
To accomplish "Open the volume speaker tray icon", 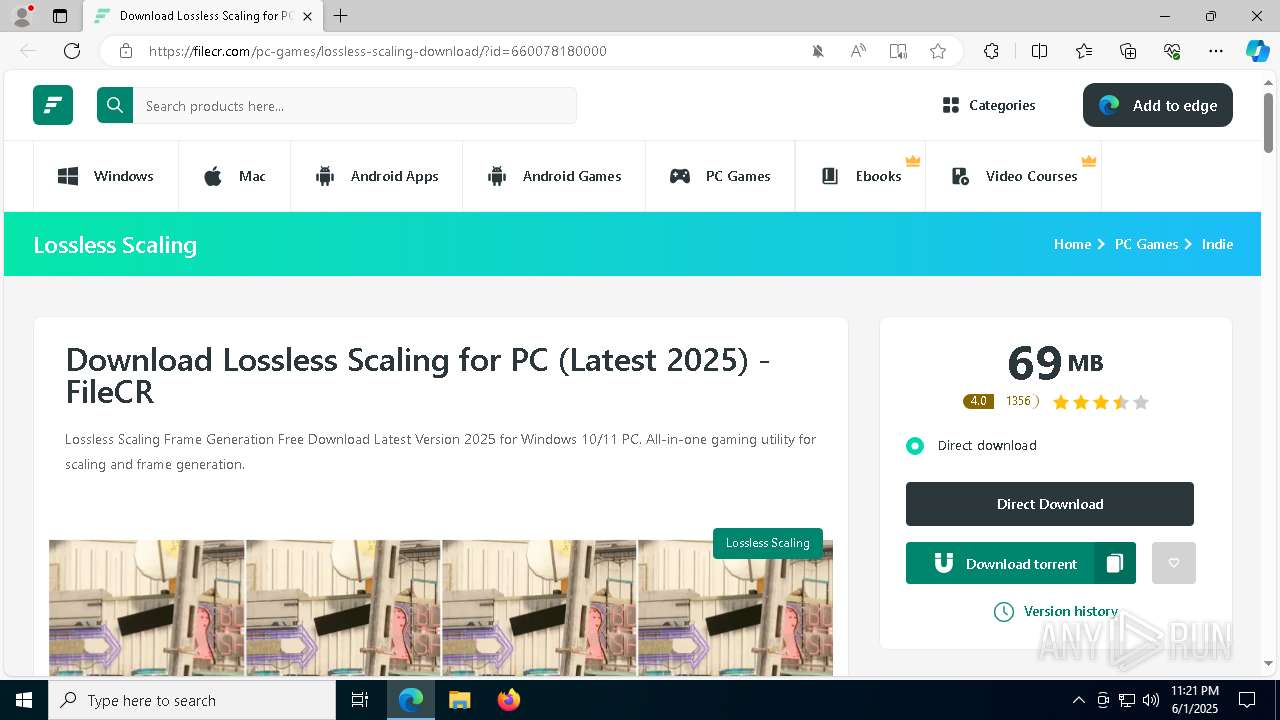I will 1151,700.
